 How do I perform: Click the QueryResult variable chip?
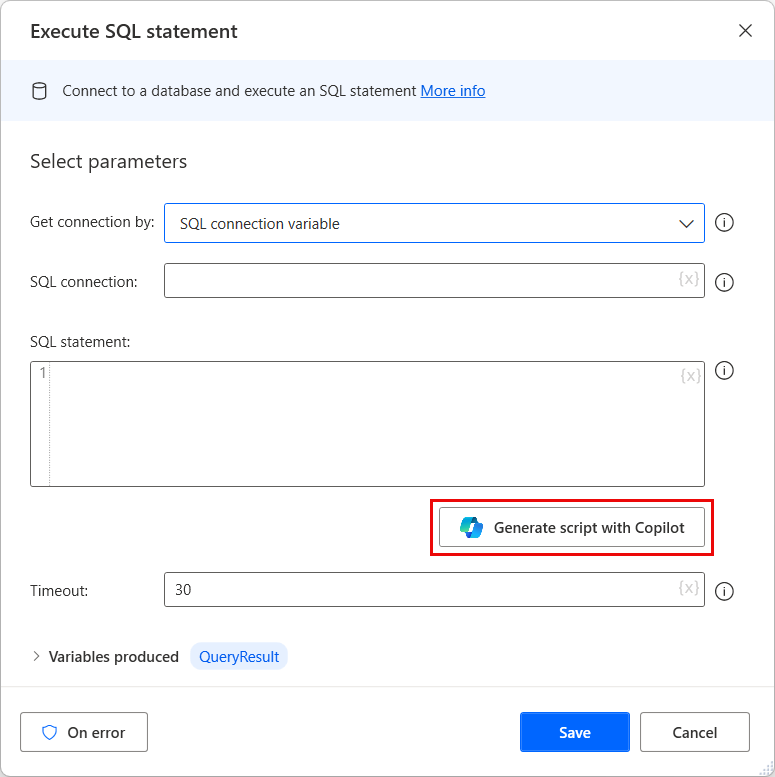pos(239,657)
